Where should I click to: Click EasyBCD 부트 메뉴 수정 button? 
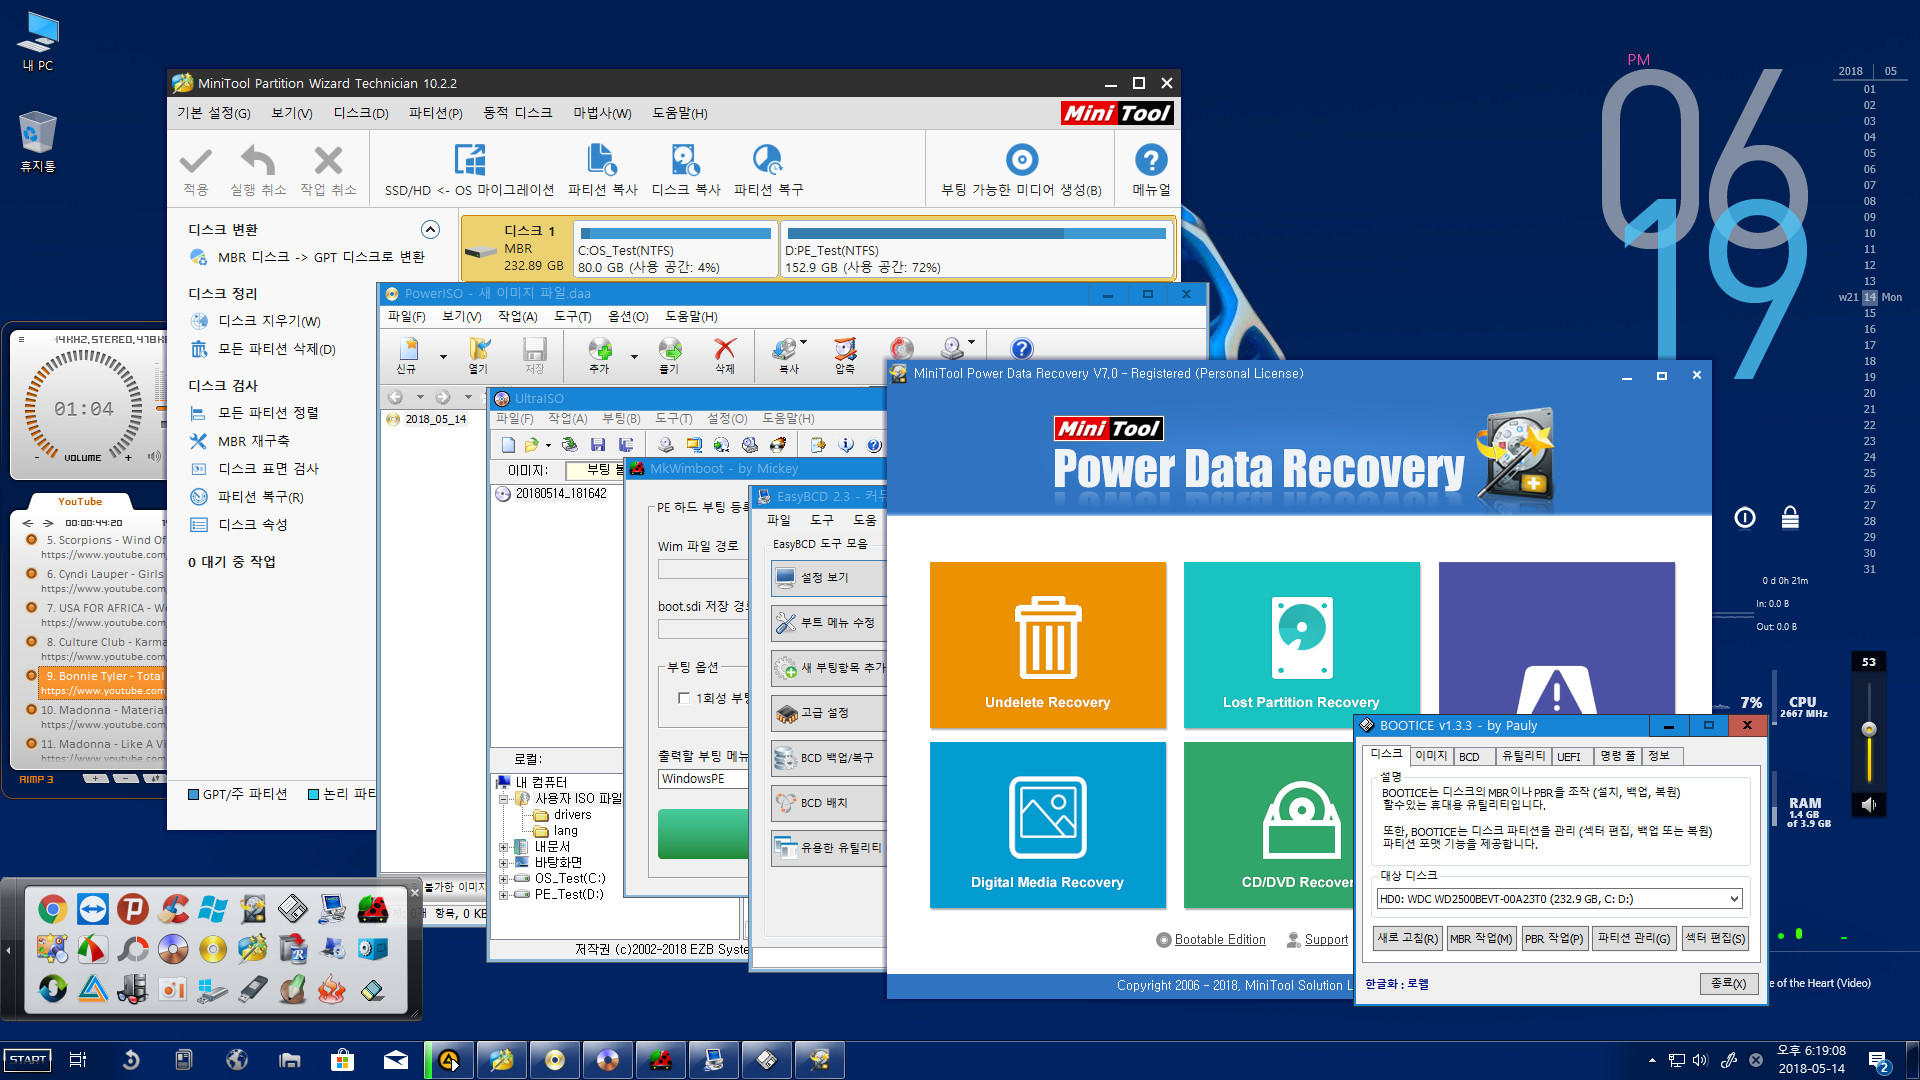pos(828,623)
